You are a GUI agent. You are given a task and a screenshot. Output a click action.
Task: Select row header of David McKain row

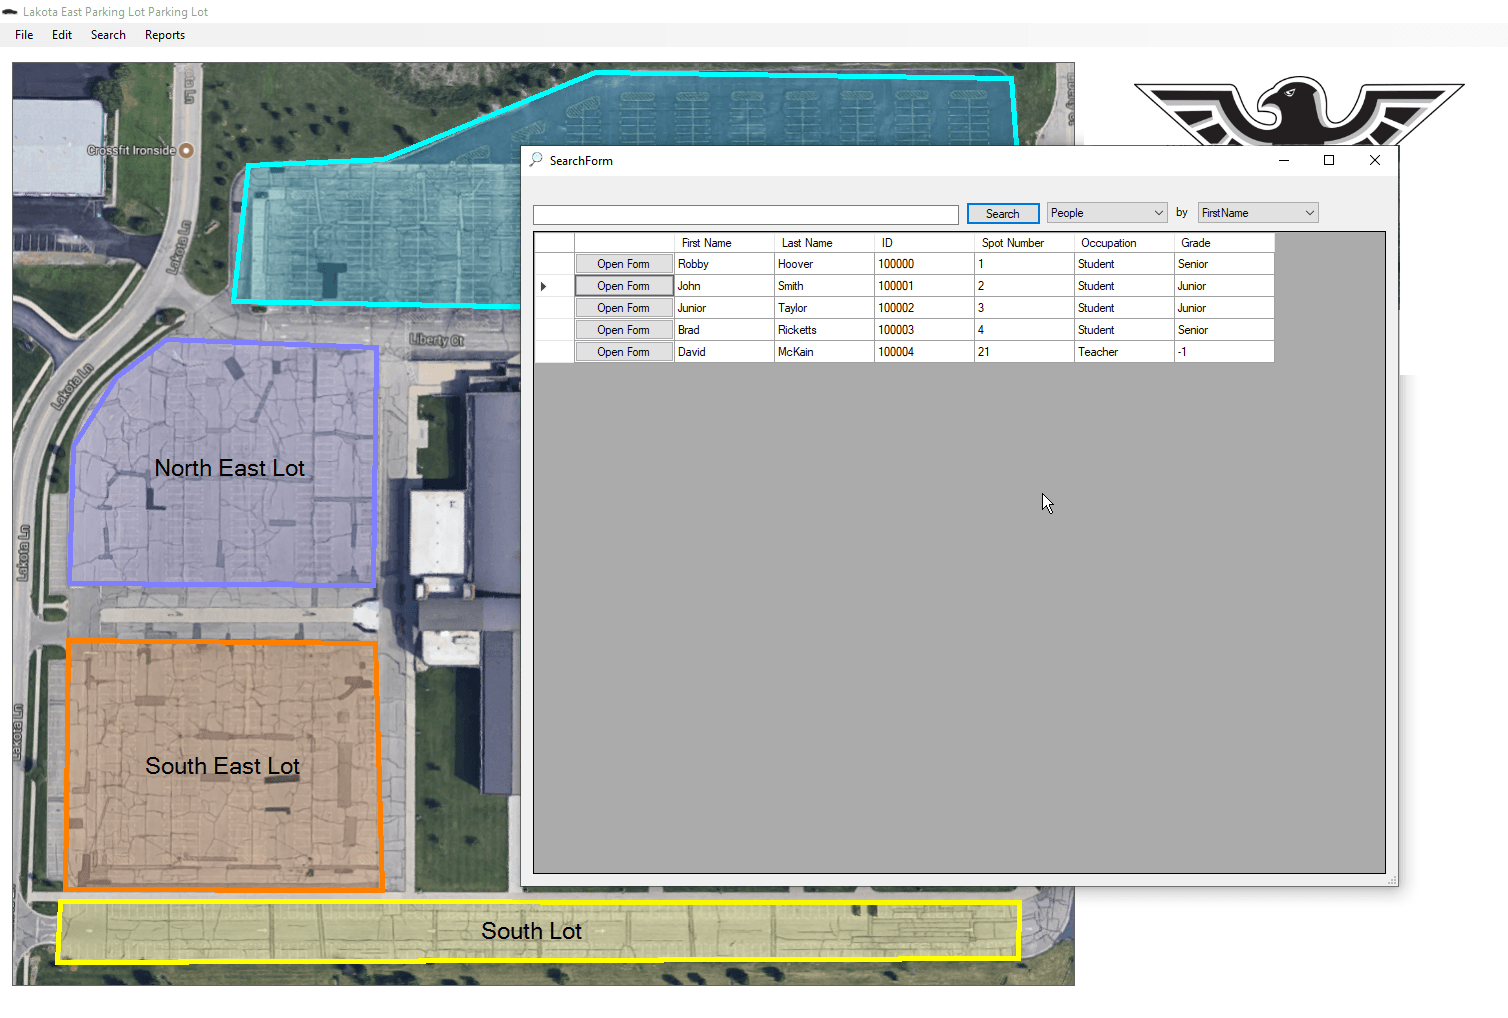pos(554,352)
